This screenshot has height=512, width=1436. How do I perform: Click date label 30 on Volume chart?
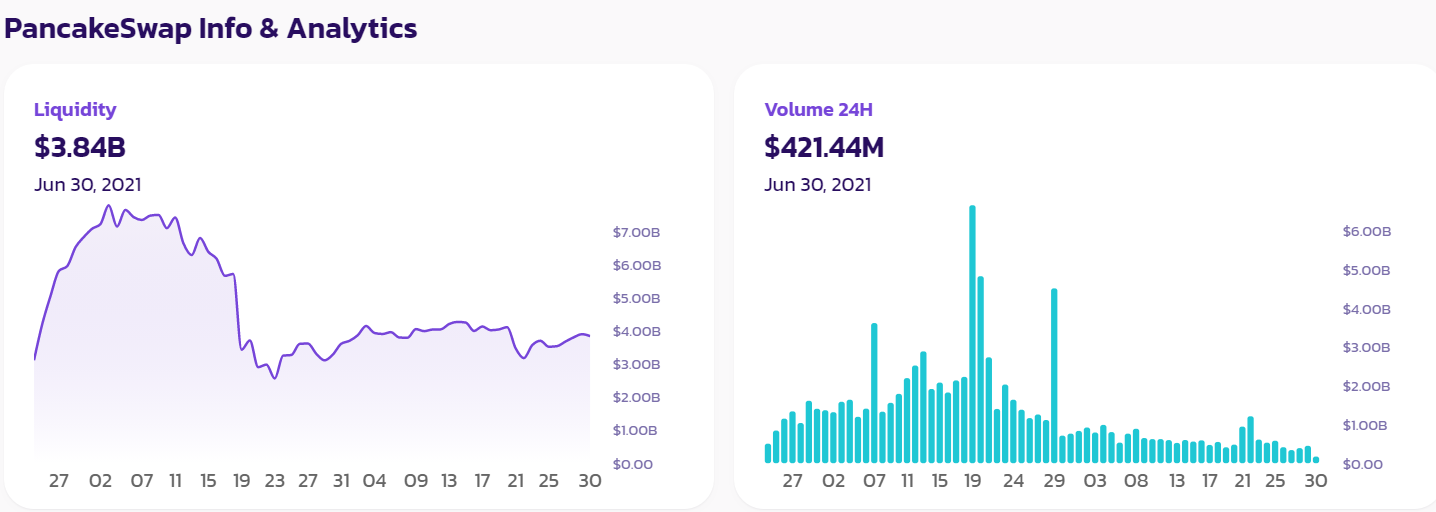pyautogui.click(x=1316, y=481)
